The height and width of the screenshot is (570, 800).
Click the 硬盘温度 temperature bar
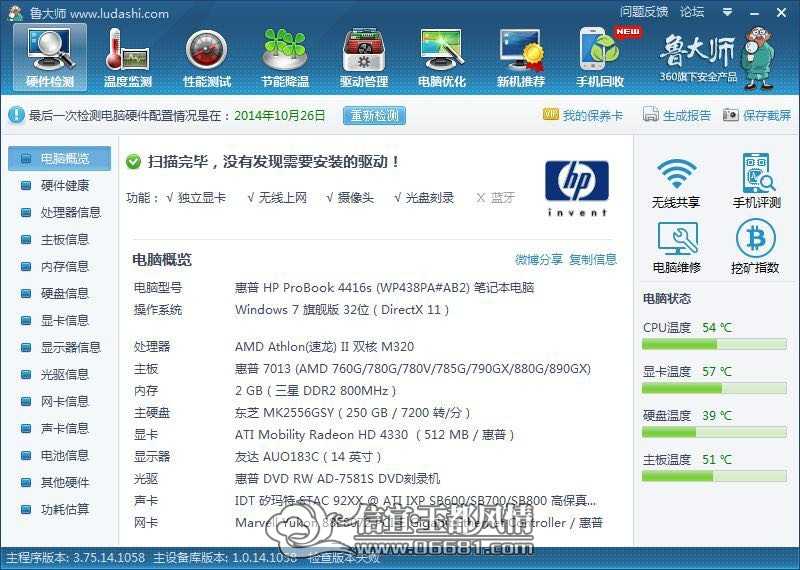pyautogui.click(x=714, y=433)
